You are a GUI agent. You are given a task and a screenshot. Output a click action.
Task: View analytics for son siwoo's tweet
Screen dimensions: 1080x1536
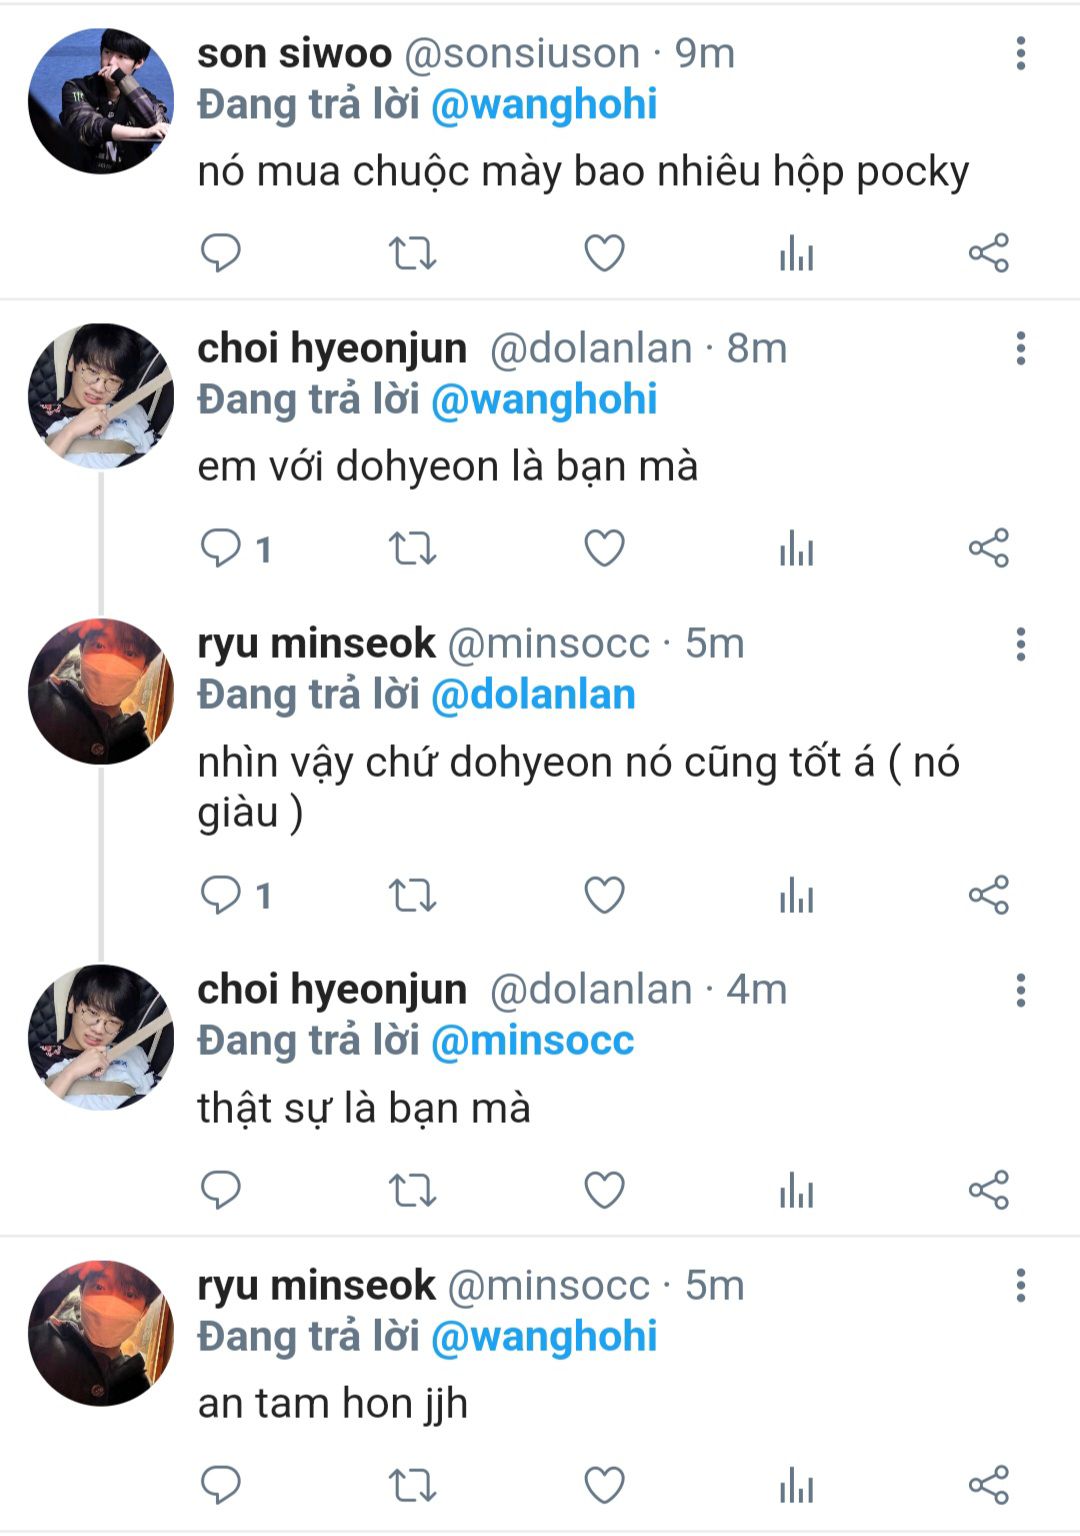point(796,253)
